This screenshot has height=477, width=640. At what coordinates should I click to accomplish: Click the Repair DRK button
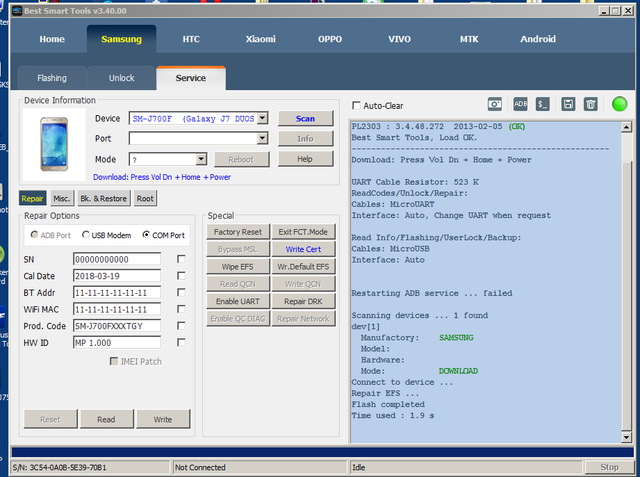click(303, 301)
